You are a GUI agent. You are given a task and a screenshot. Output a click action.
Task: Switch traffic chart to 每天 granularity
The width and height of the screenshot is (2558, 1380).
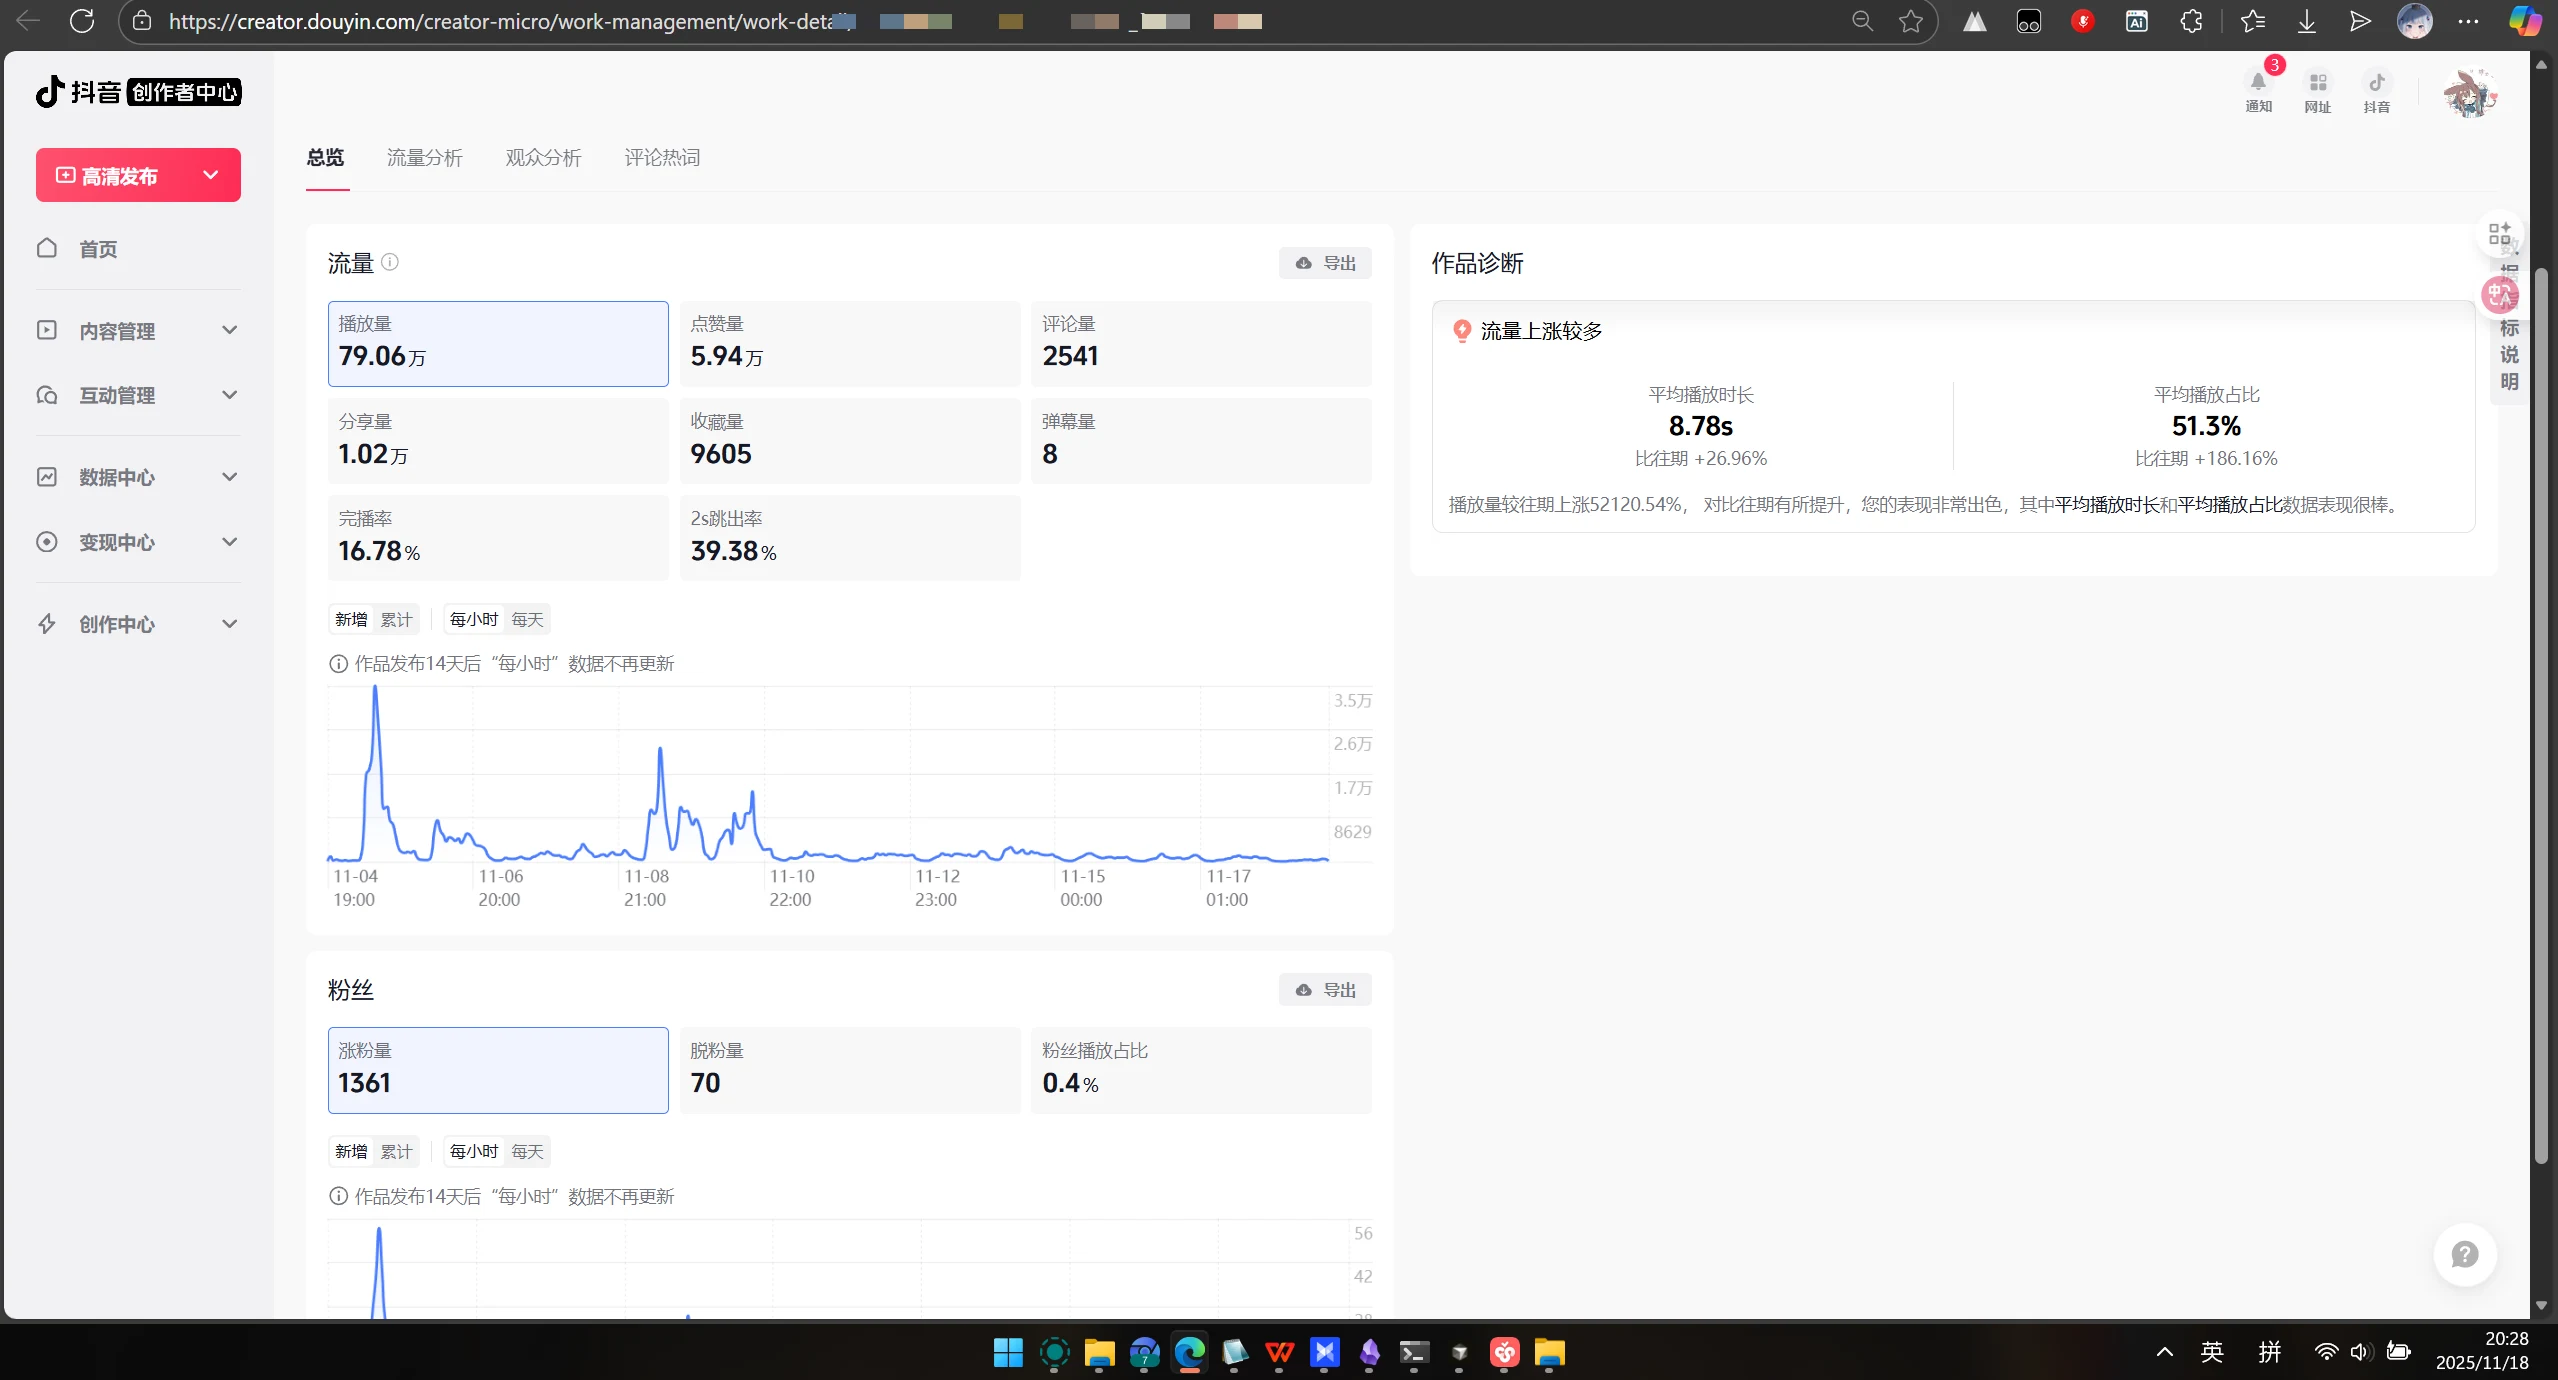pos(527,619)
